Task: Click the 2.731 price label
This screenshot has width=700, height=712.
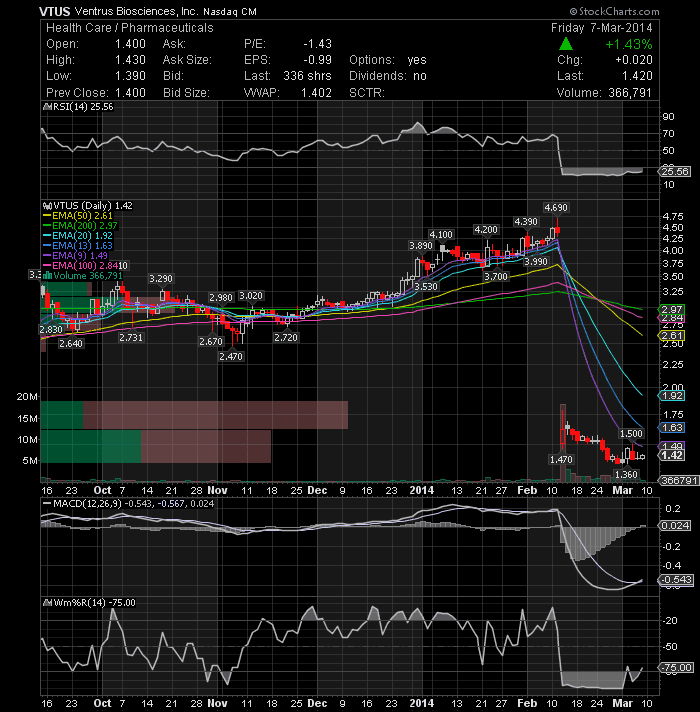Action: 131,337
